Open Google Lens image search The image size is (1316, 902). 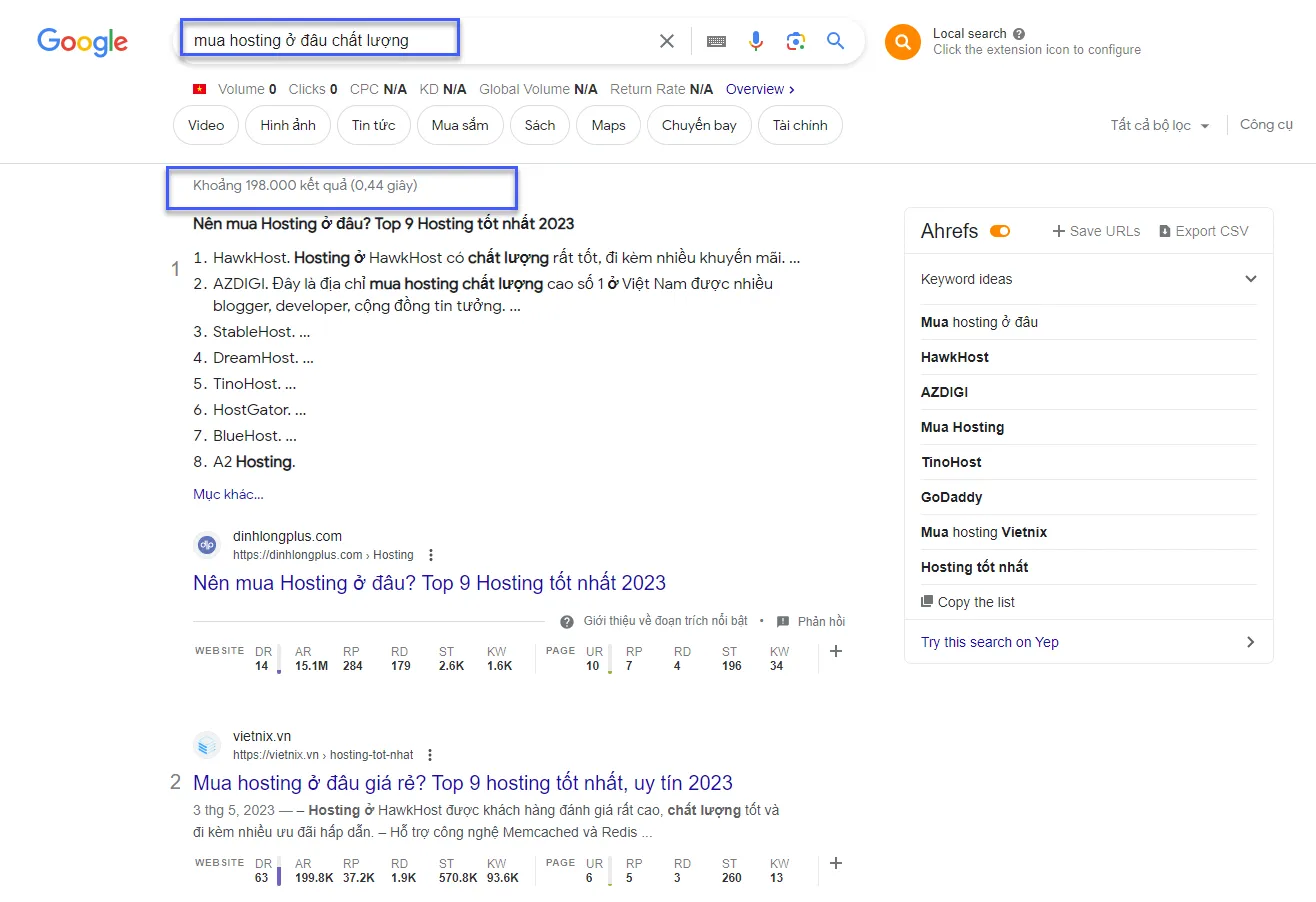click(x=796, y=41)
